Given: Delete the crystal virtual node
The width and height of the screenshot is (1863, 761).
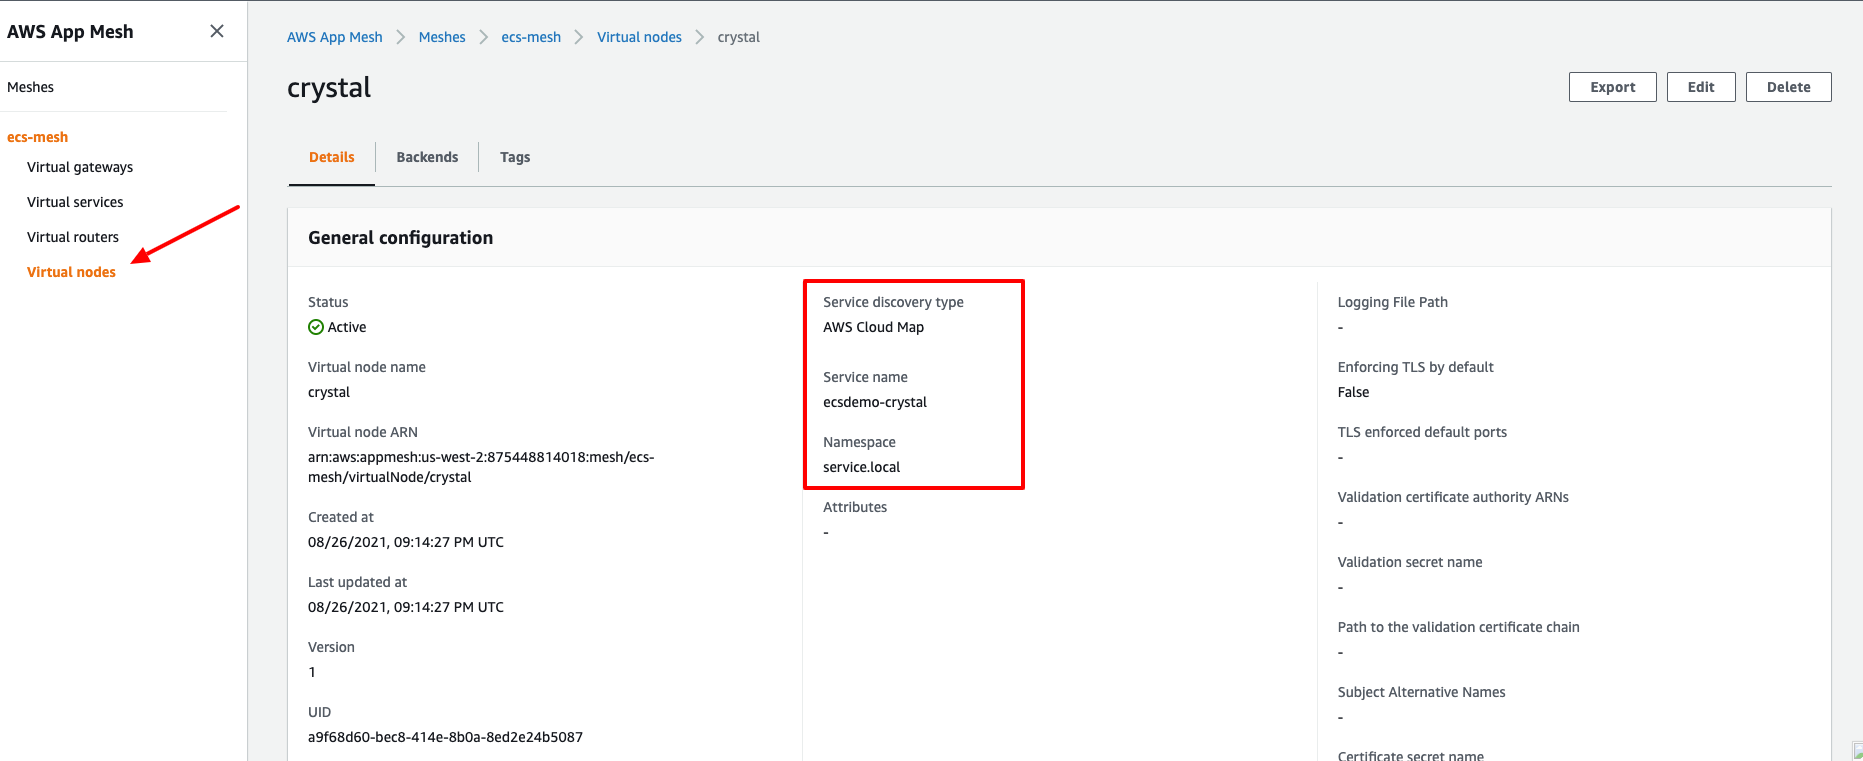Looking at the screenshot, I should click(x=1788, y=87).
